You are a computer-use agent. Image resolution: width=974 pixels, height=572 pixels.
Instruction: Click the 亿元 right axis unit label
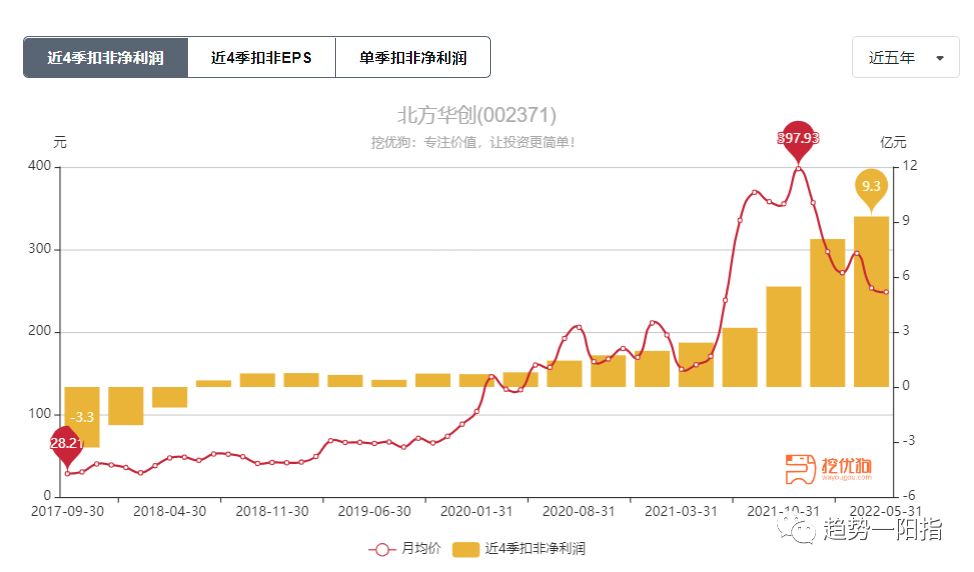pos(893,142)
